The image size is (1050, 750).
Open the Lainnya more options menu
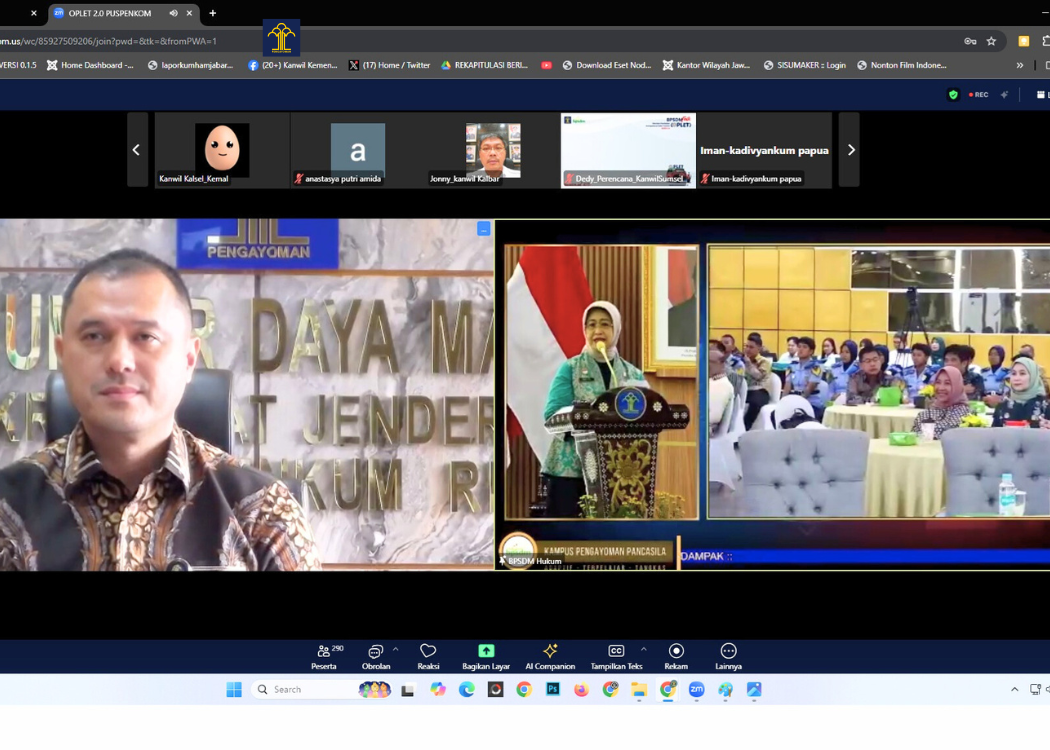point(728,656)
